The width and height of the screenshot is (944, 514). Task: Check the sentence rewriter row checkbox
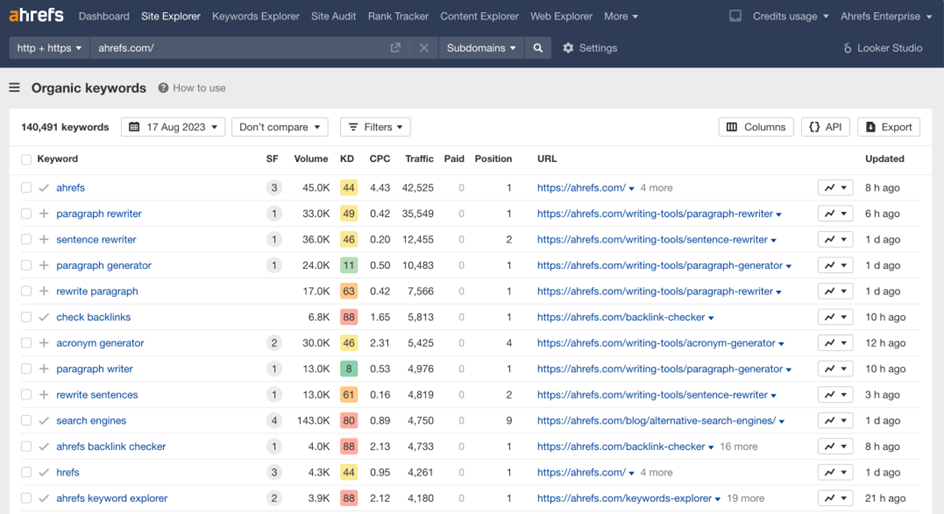pyautogui.click(x=26, y=240)
